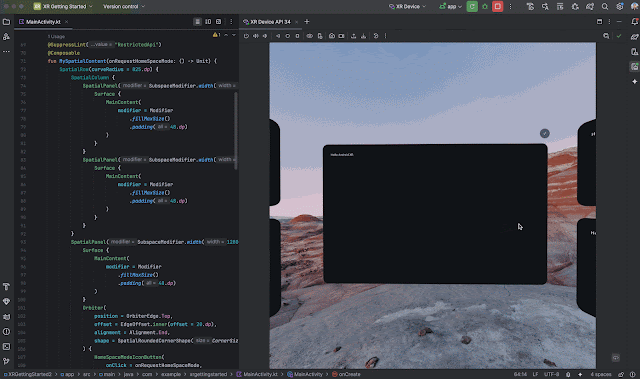This screenshot has width=640, height=379.
Task: Click the user account avatar icon
Action: (x=634, y=7)
